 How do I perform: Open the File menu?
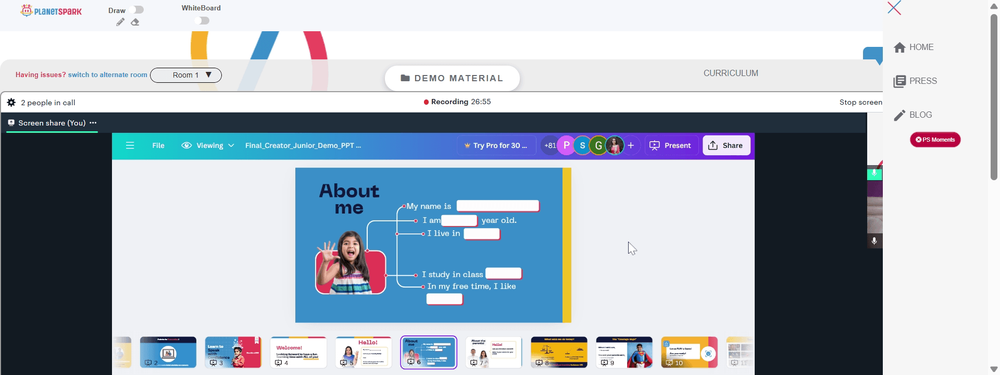[x=158, y=145]
